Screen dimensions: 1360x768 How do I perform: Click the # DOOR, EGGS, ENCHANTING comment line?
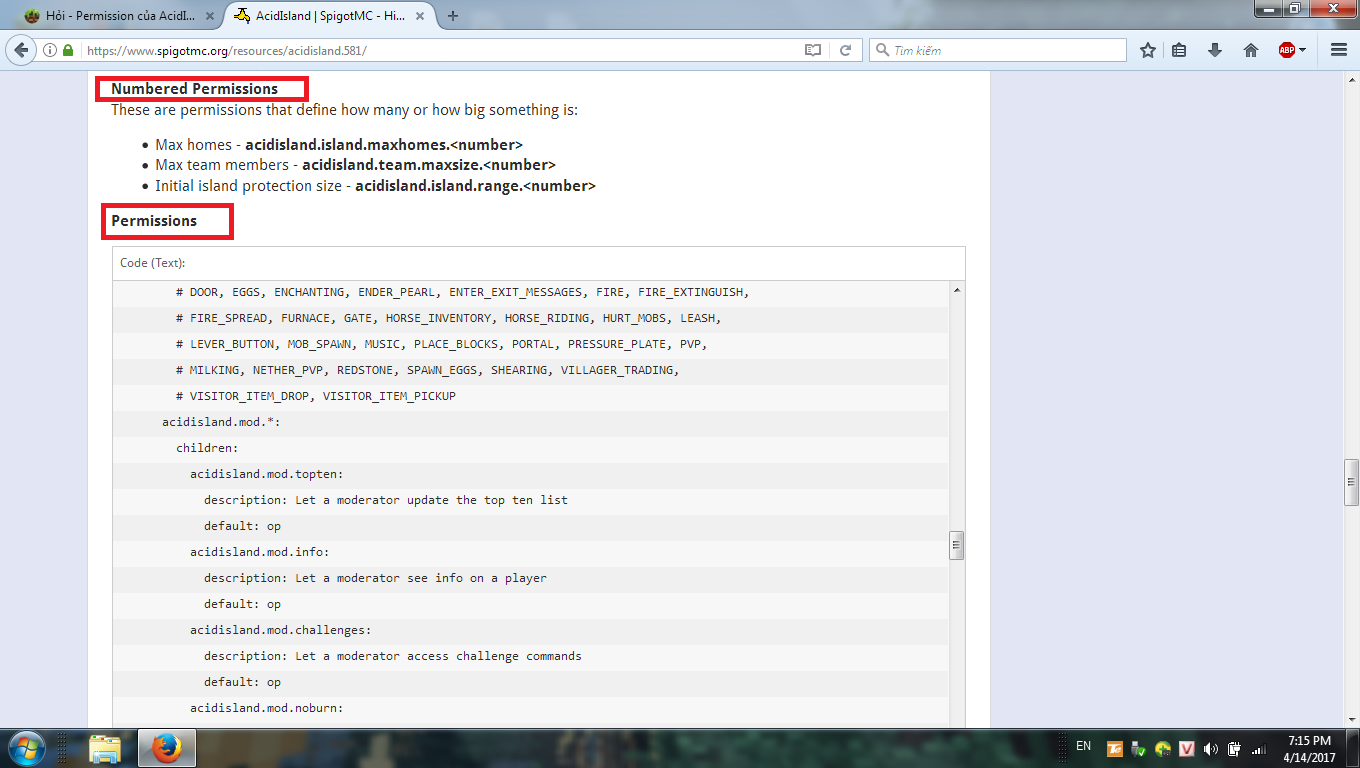(x=463, y=292)
